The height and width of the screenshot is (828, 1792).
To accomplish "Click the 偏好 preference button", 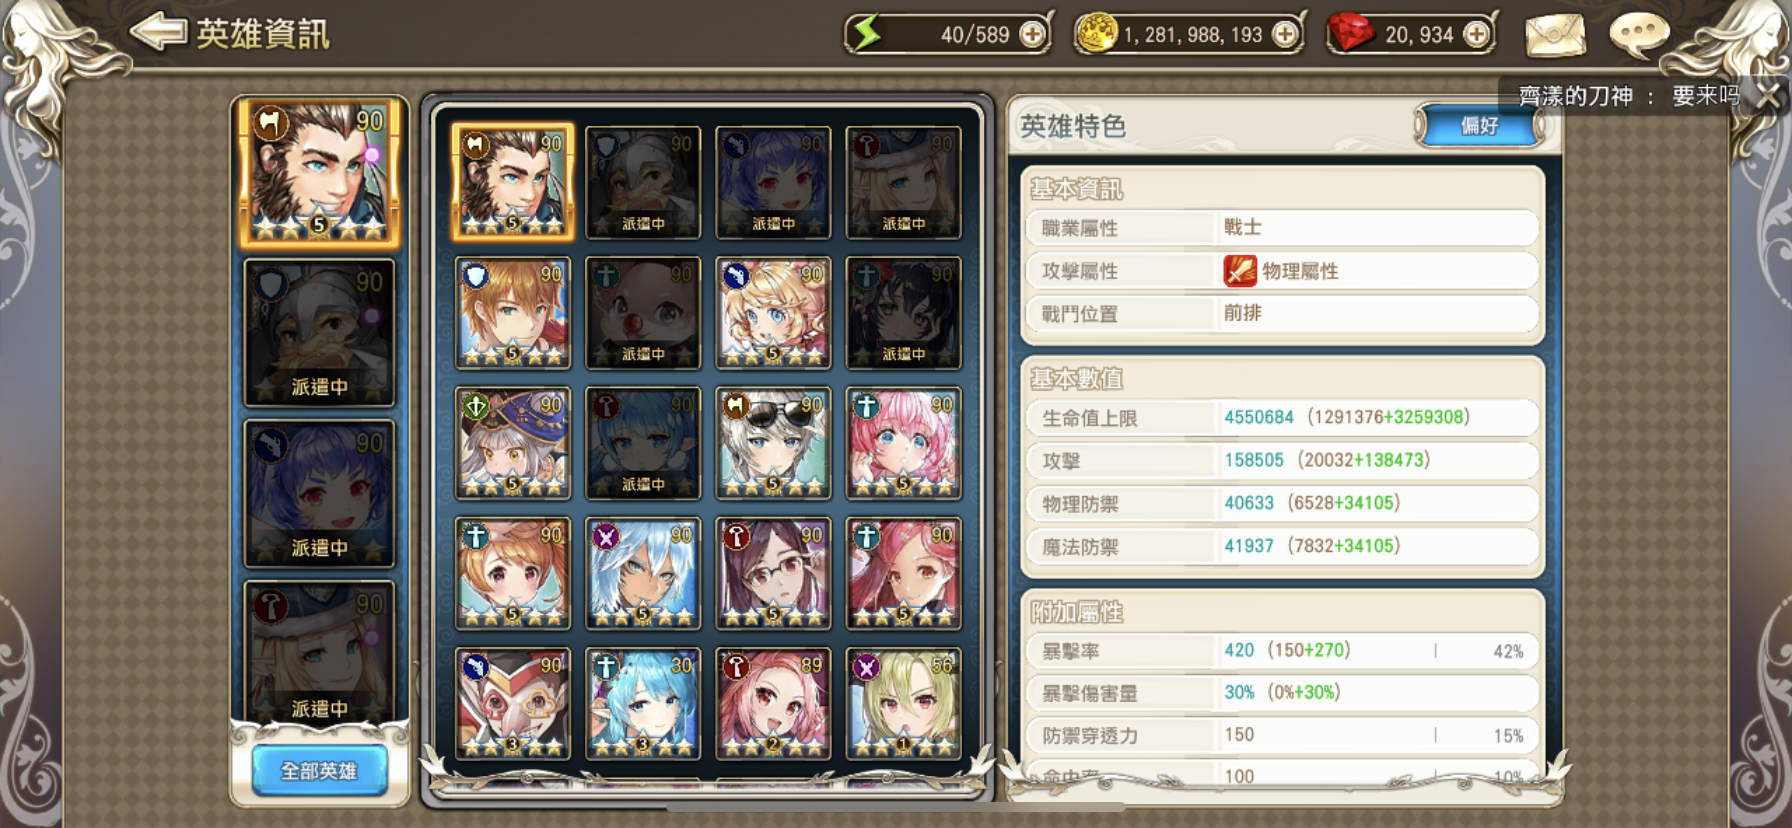I will 1478,126.
